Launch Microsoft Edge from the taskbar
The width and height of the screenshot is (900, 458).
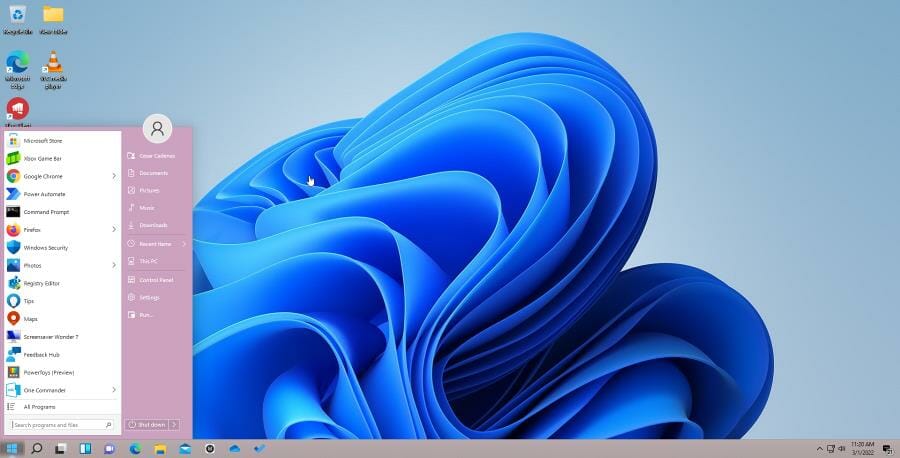pyautogui.click(x=135, y=449)
